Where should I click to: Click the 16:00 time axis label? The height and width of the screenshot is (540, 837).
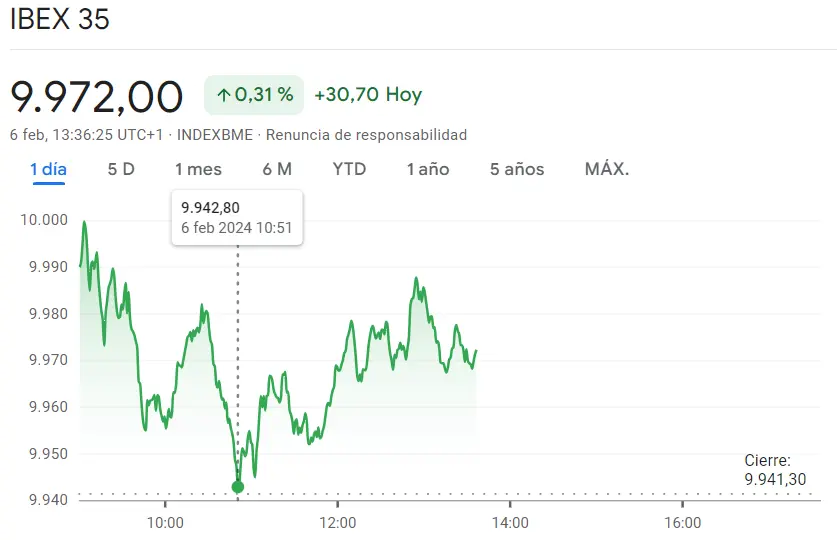[682, 522]
